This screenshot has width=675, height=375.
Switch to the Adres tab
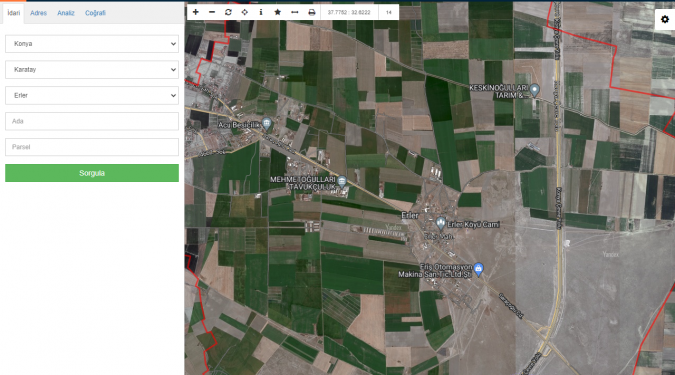pyautogui.click(x=38, y=13)
